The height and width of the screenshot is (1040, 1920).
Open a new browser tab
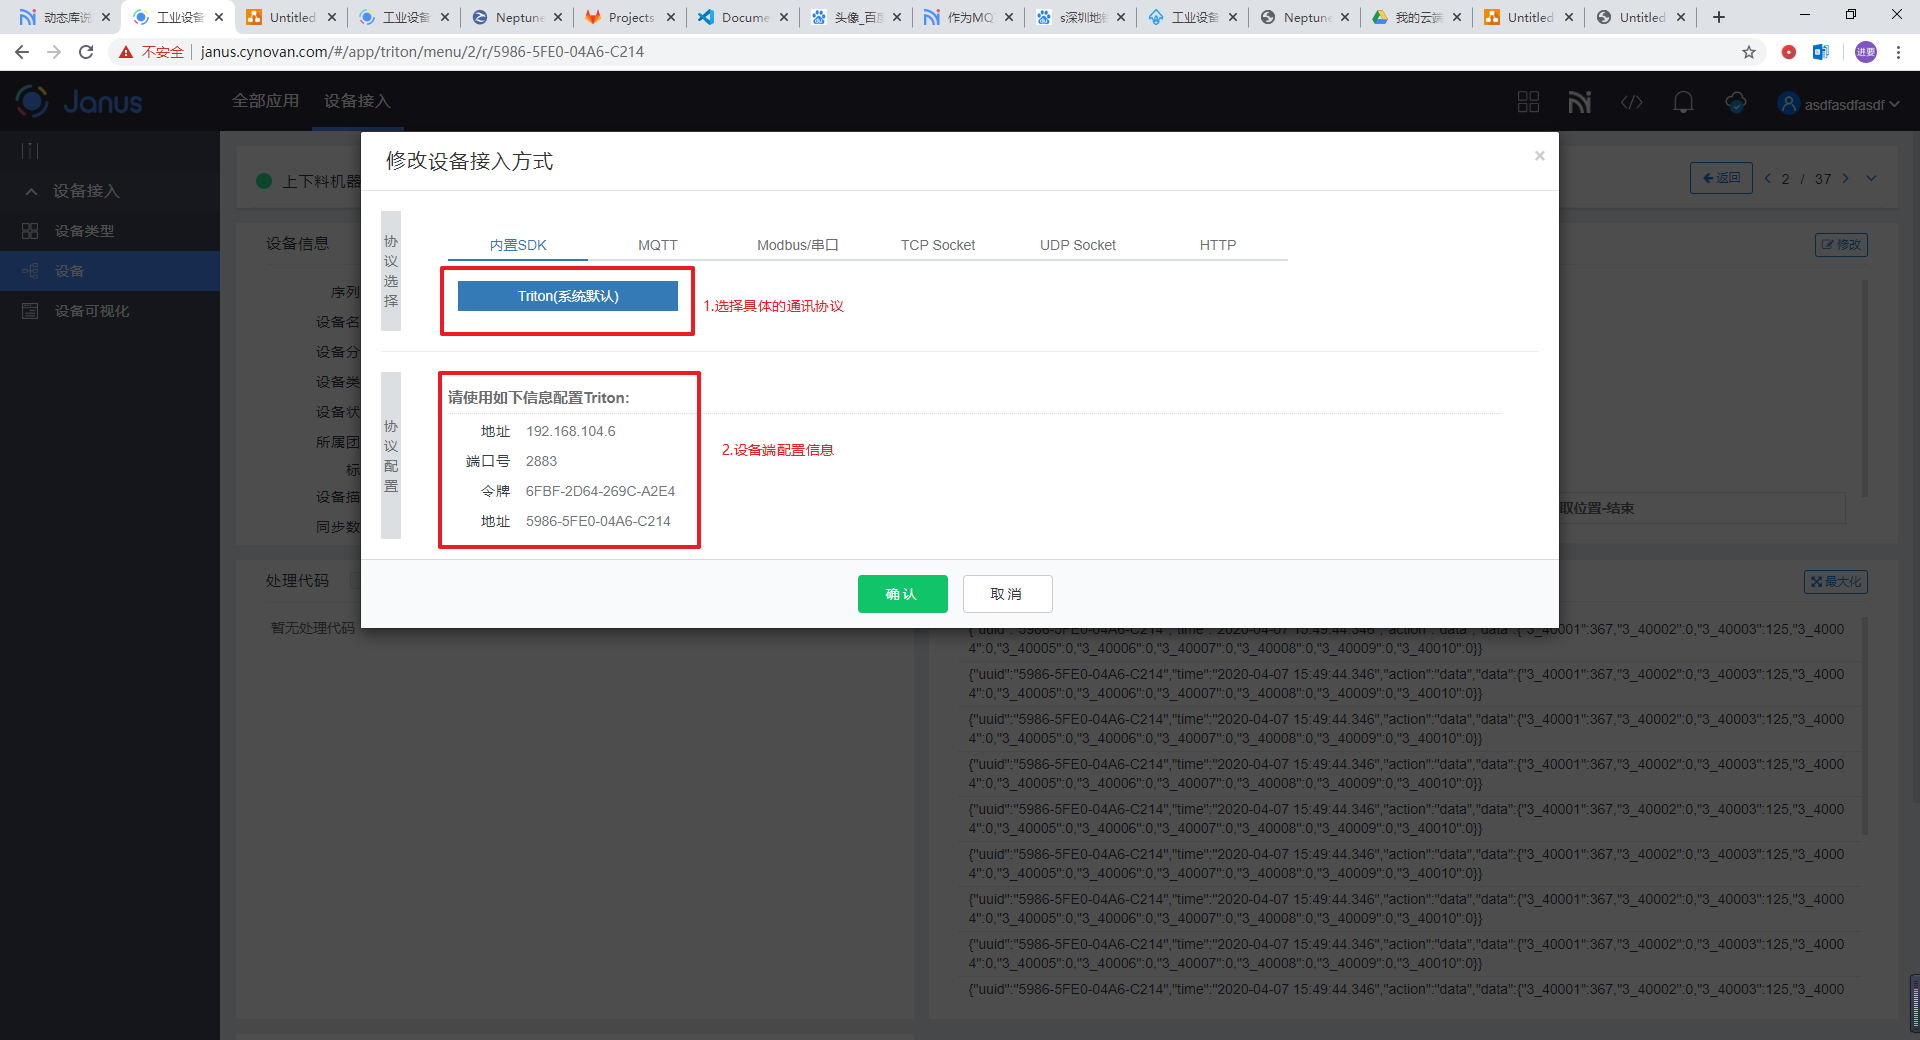(x=1719, y=17)
